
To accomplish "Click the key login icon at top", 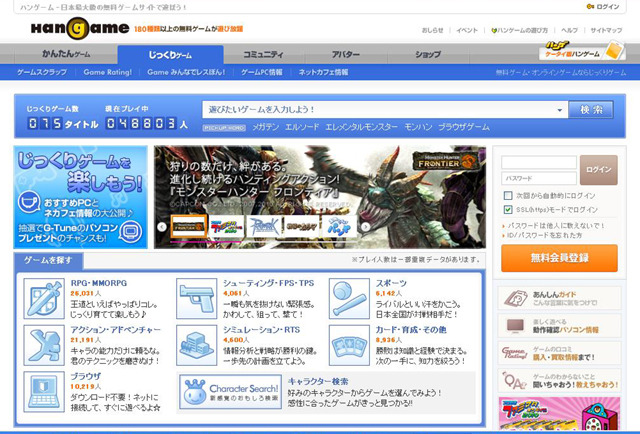I will tap(590, 7).
